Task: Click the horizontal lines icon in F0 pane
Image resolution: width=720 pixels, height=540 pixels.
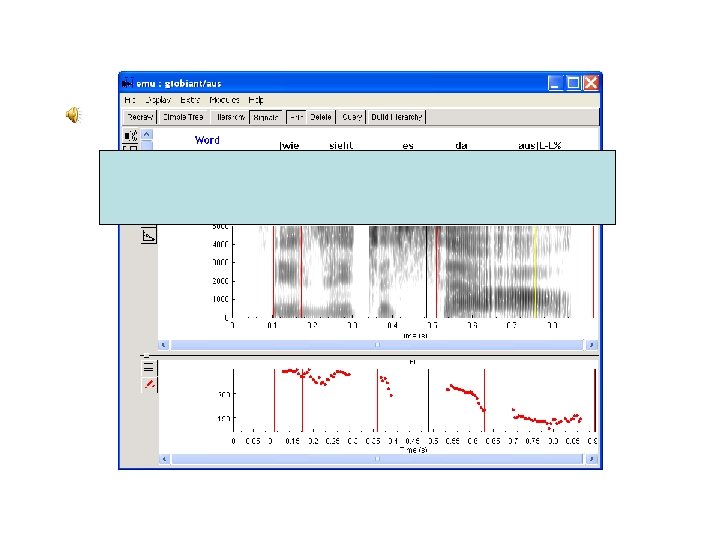Action: coord(148,367)
